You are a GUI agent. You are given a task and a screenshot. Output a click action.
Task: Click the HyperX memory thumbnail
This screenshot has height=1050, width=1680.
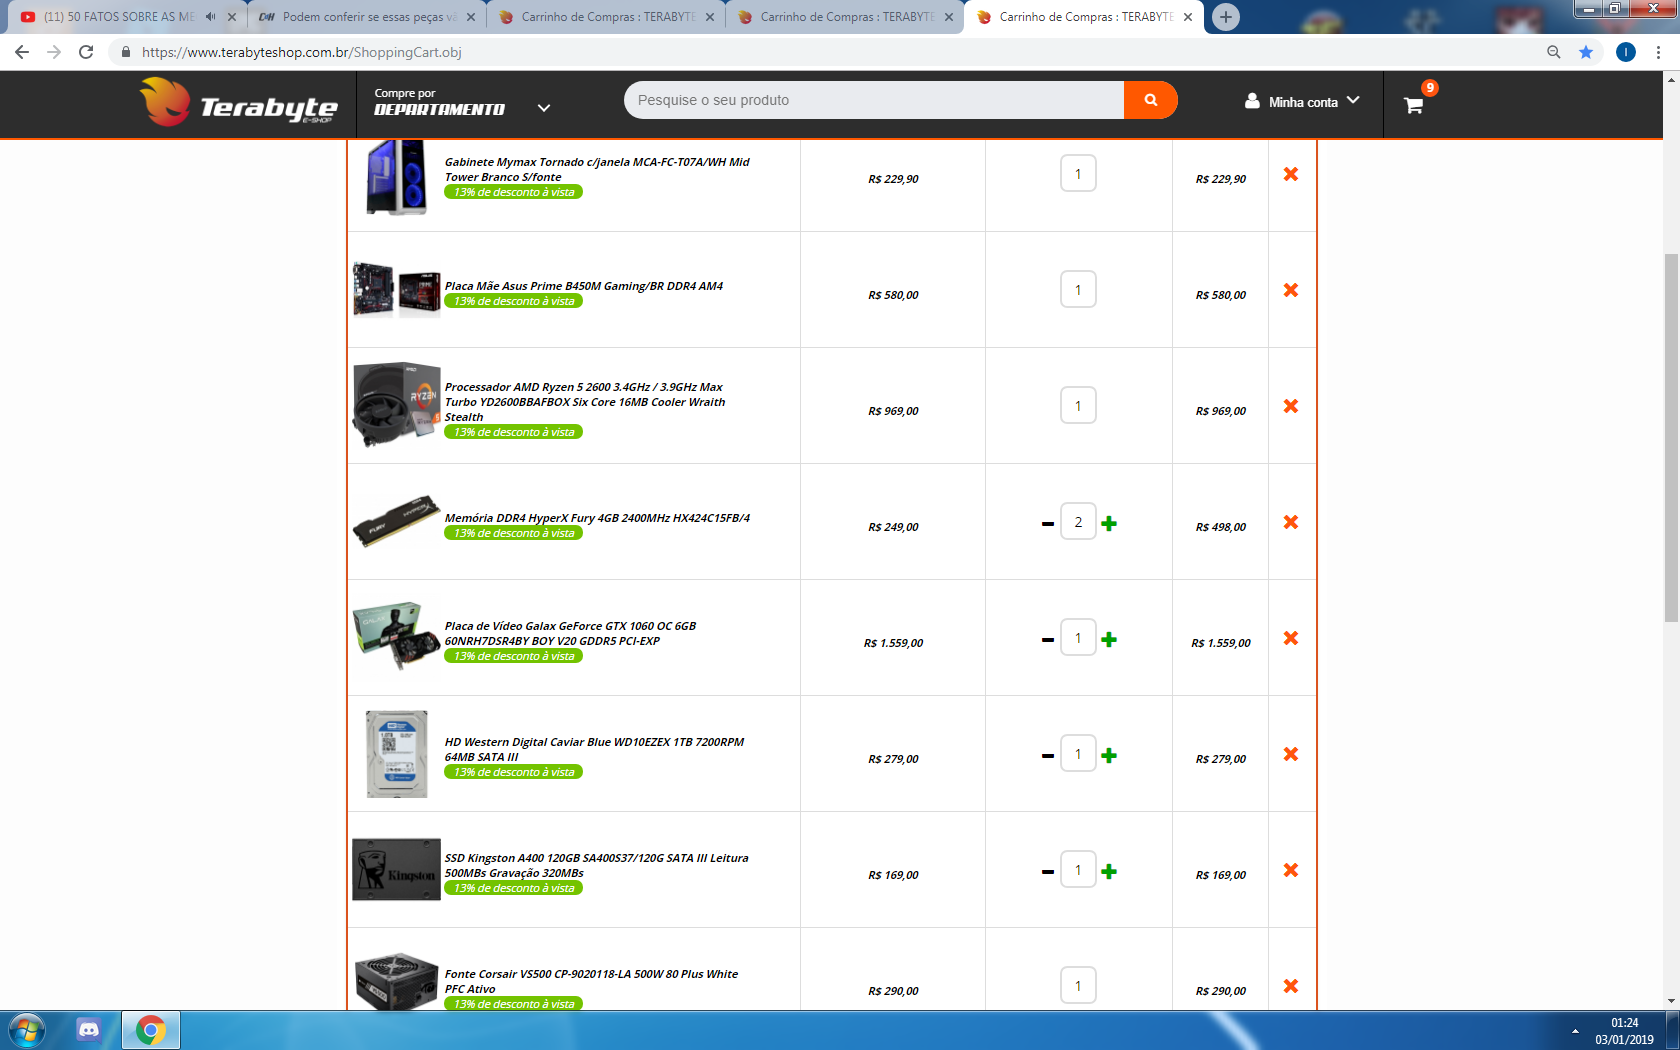click(396, 521)
